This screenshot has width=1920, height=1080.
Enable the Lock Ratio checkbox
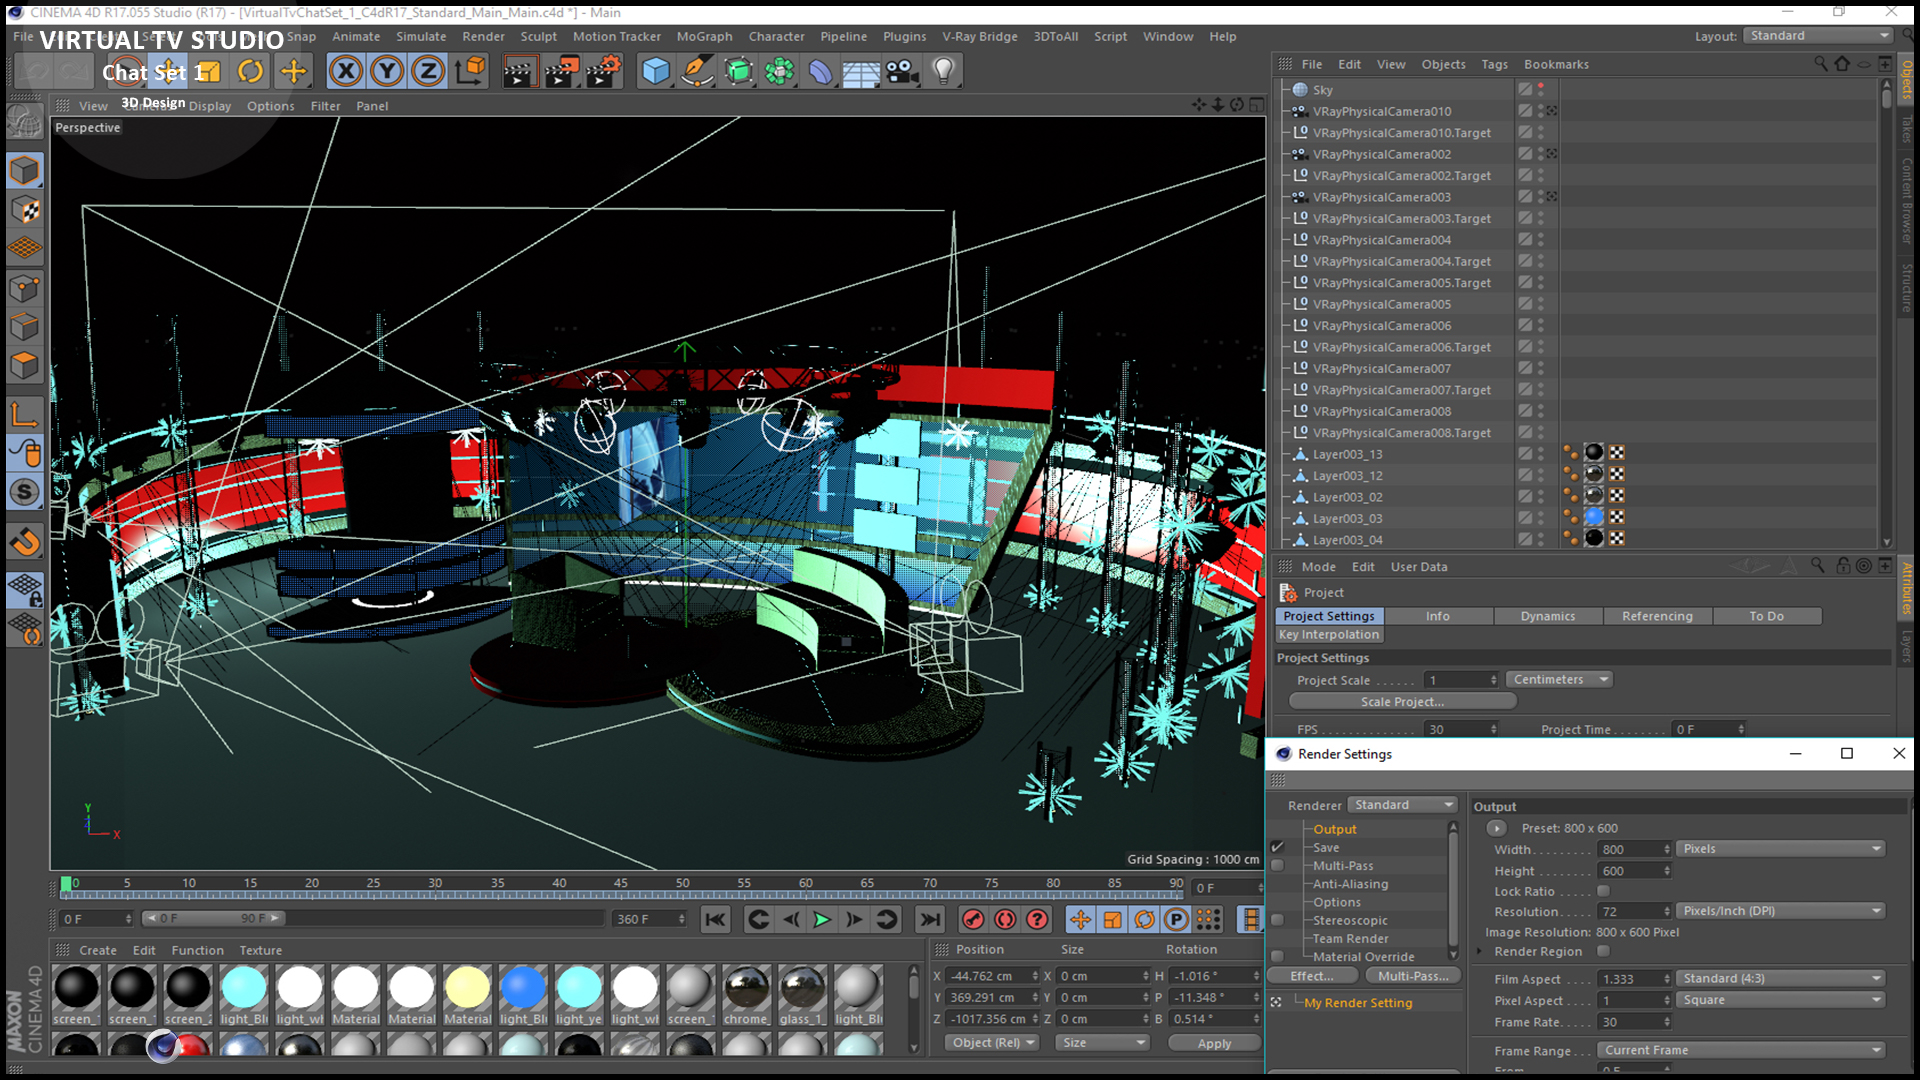(x=1604, y=891)
